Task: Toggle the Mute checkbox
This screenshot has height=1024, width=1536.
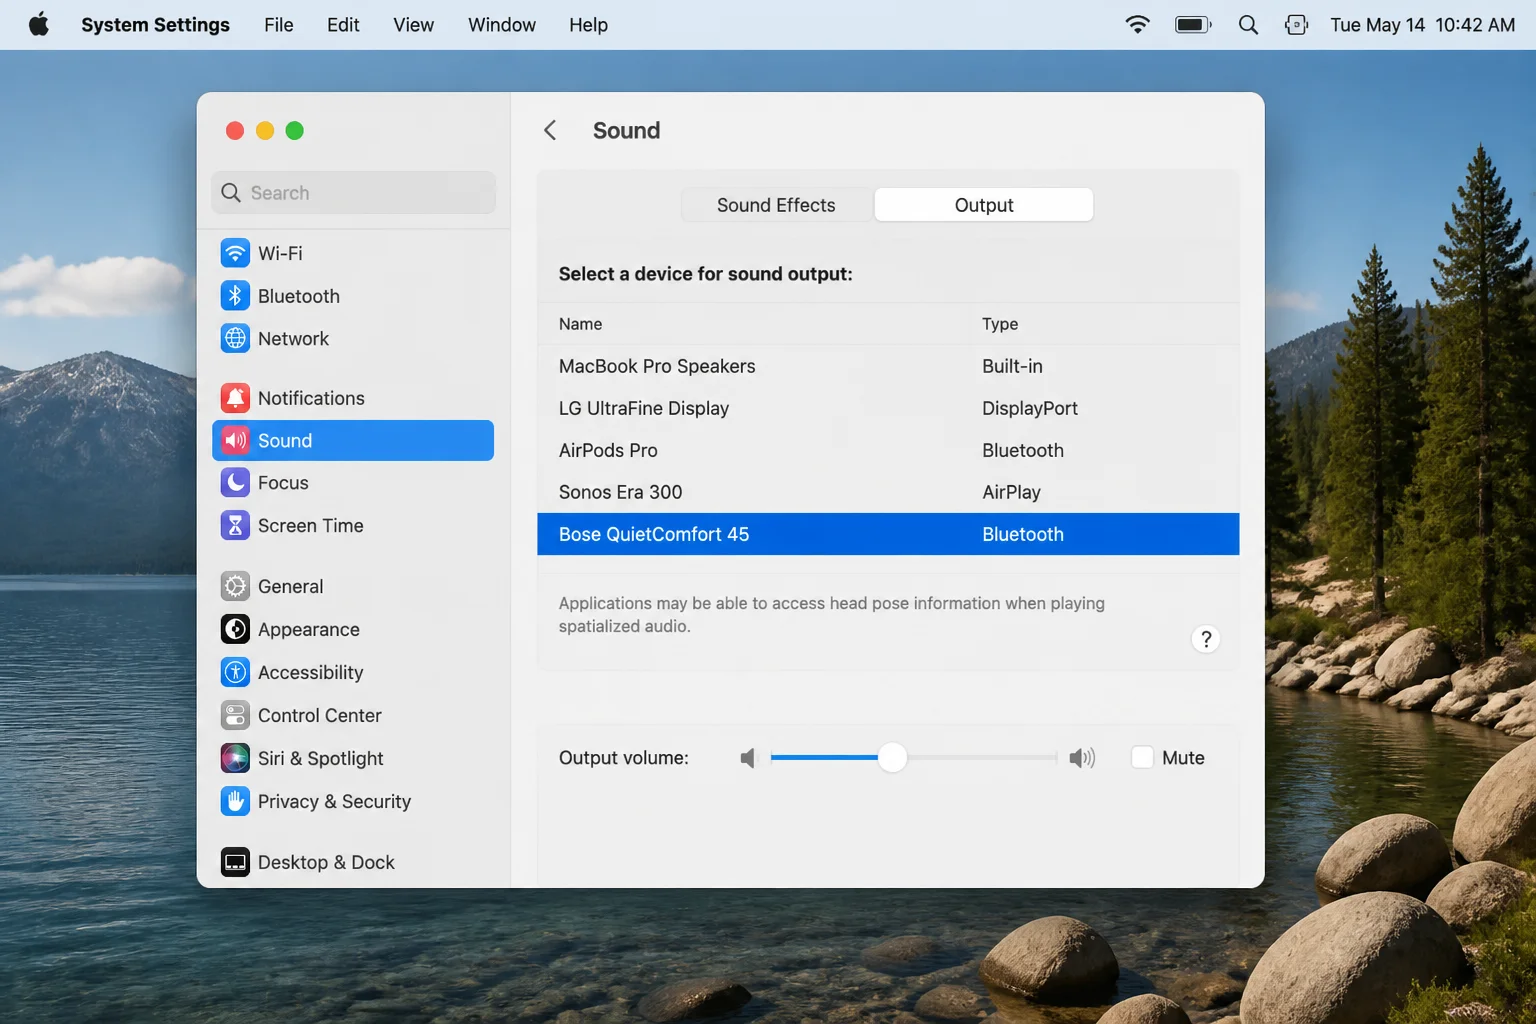Action: [1142, 757]
